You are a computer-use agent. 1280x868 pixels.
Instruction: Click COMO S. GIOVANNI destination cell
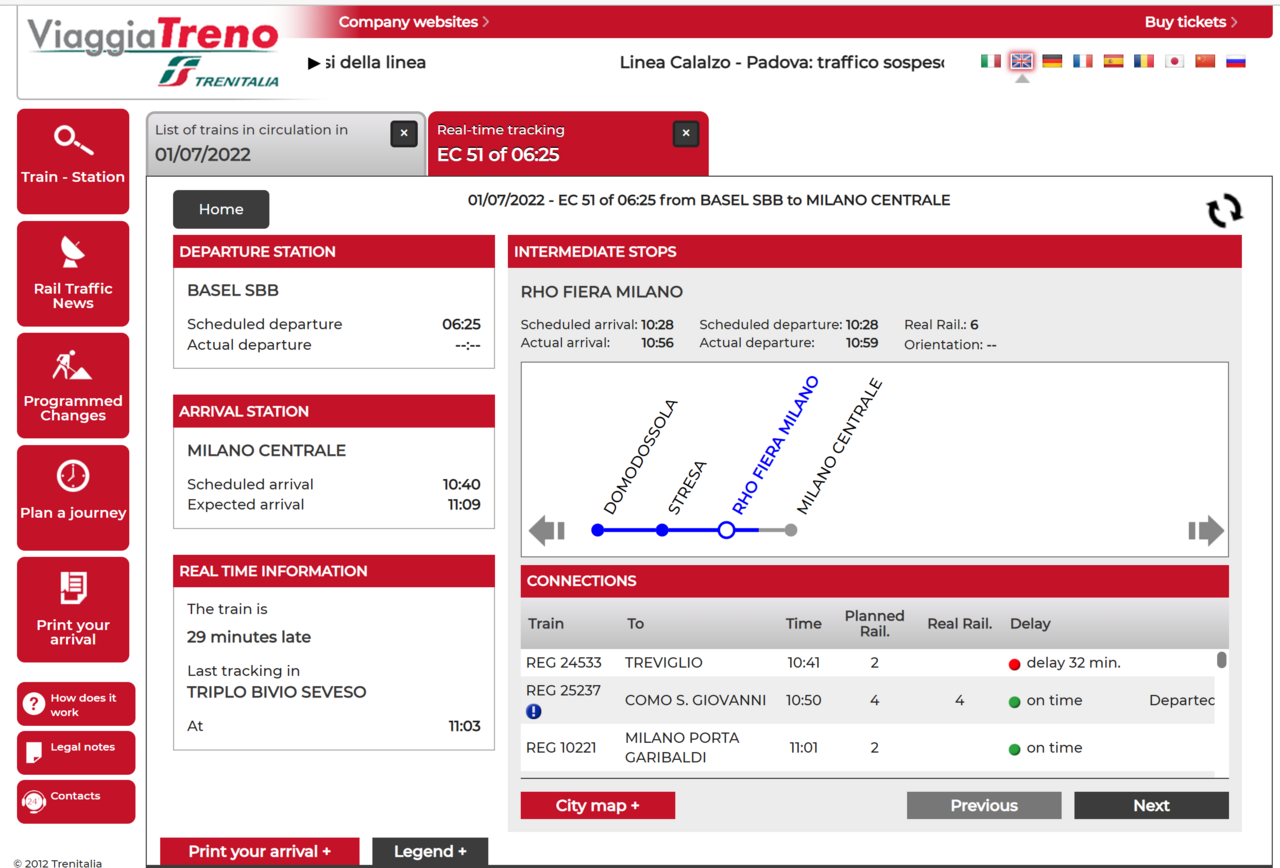696,701
